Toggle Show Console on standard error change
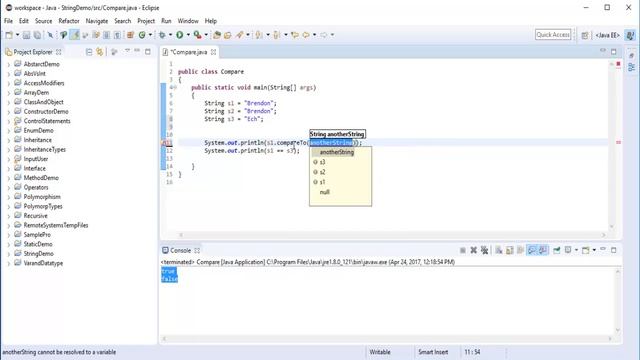 tap(543, 250)
